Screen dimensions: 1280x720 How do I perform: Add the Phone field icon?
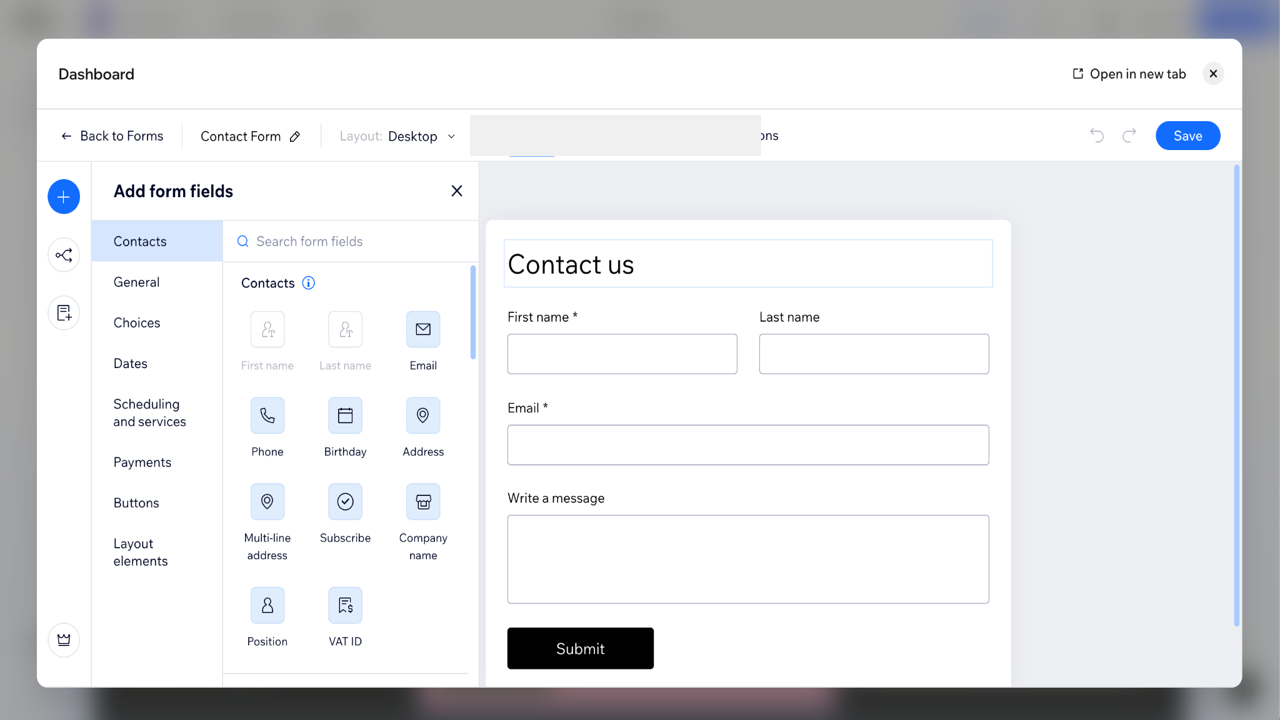click(267, 415)
